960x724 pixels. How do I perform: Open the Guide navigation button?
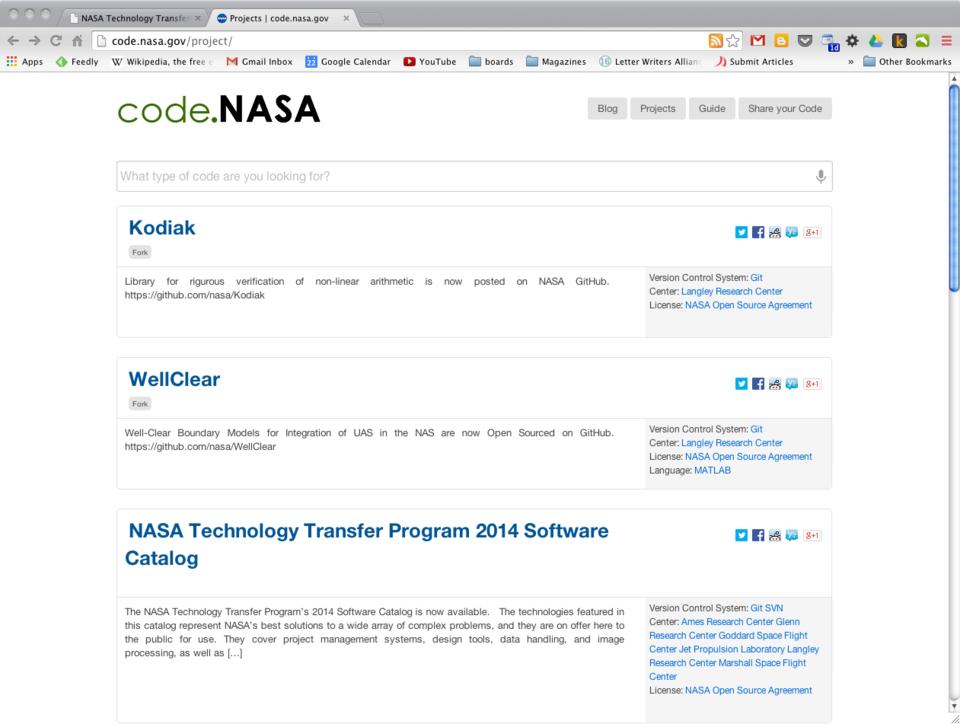(712, 109)
